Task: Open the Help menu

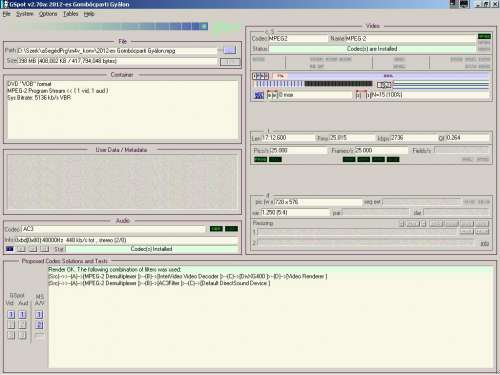Action: click(x=89, y=14)
